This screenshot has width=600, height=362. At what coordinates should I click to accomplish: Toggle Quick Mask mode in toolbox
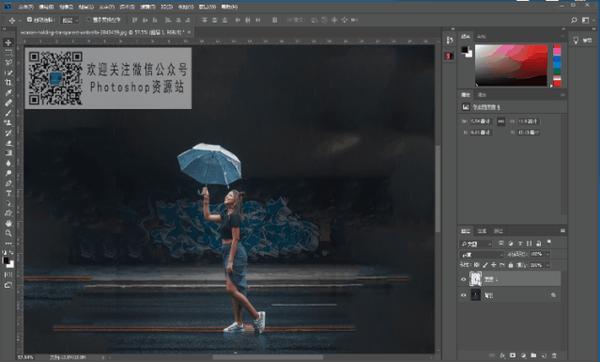(8, 275)
